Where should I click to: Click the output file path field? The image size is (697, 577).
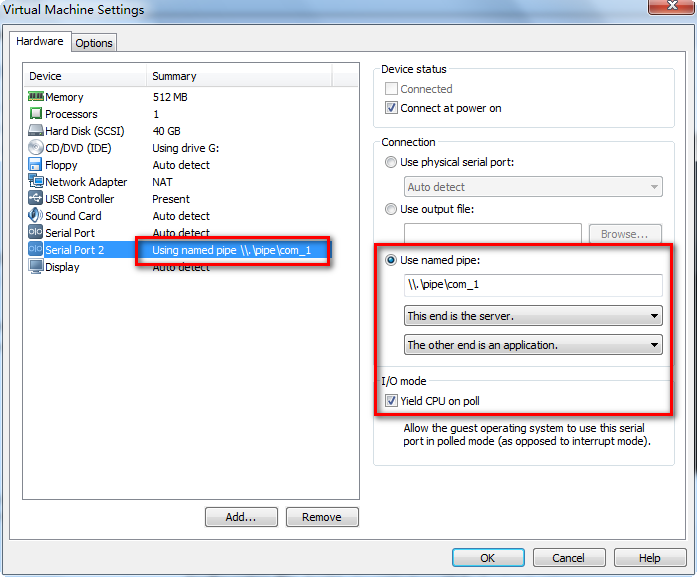coord(493,233)
